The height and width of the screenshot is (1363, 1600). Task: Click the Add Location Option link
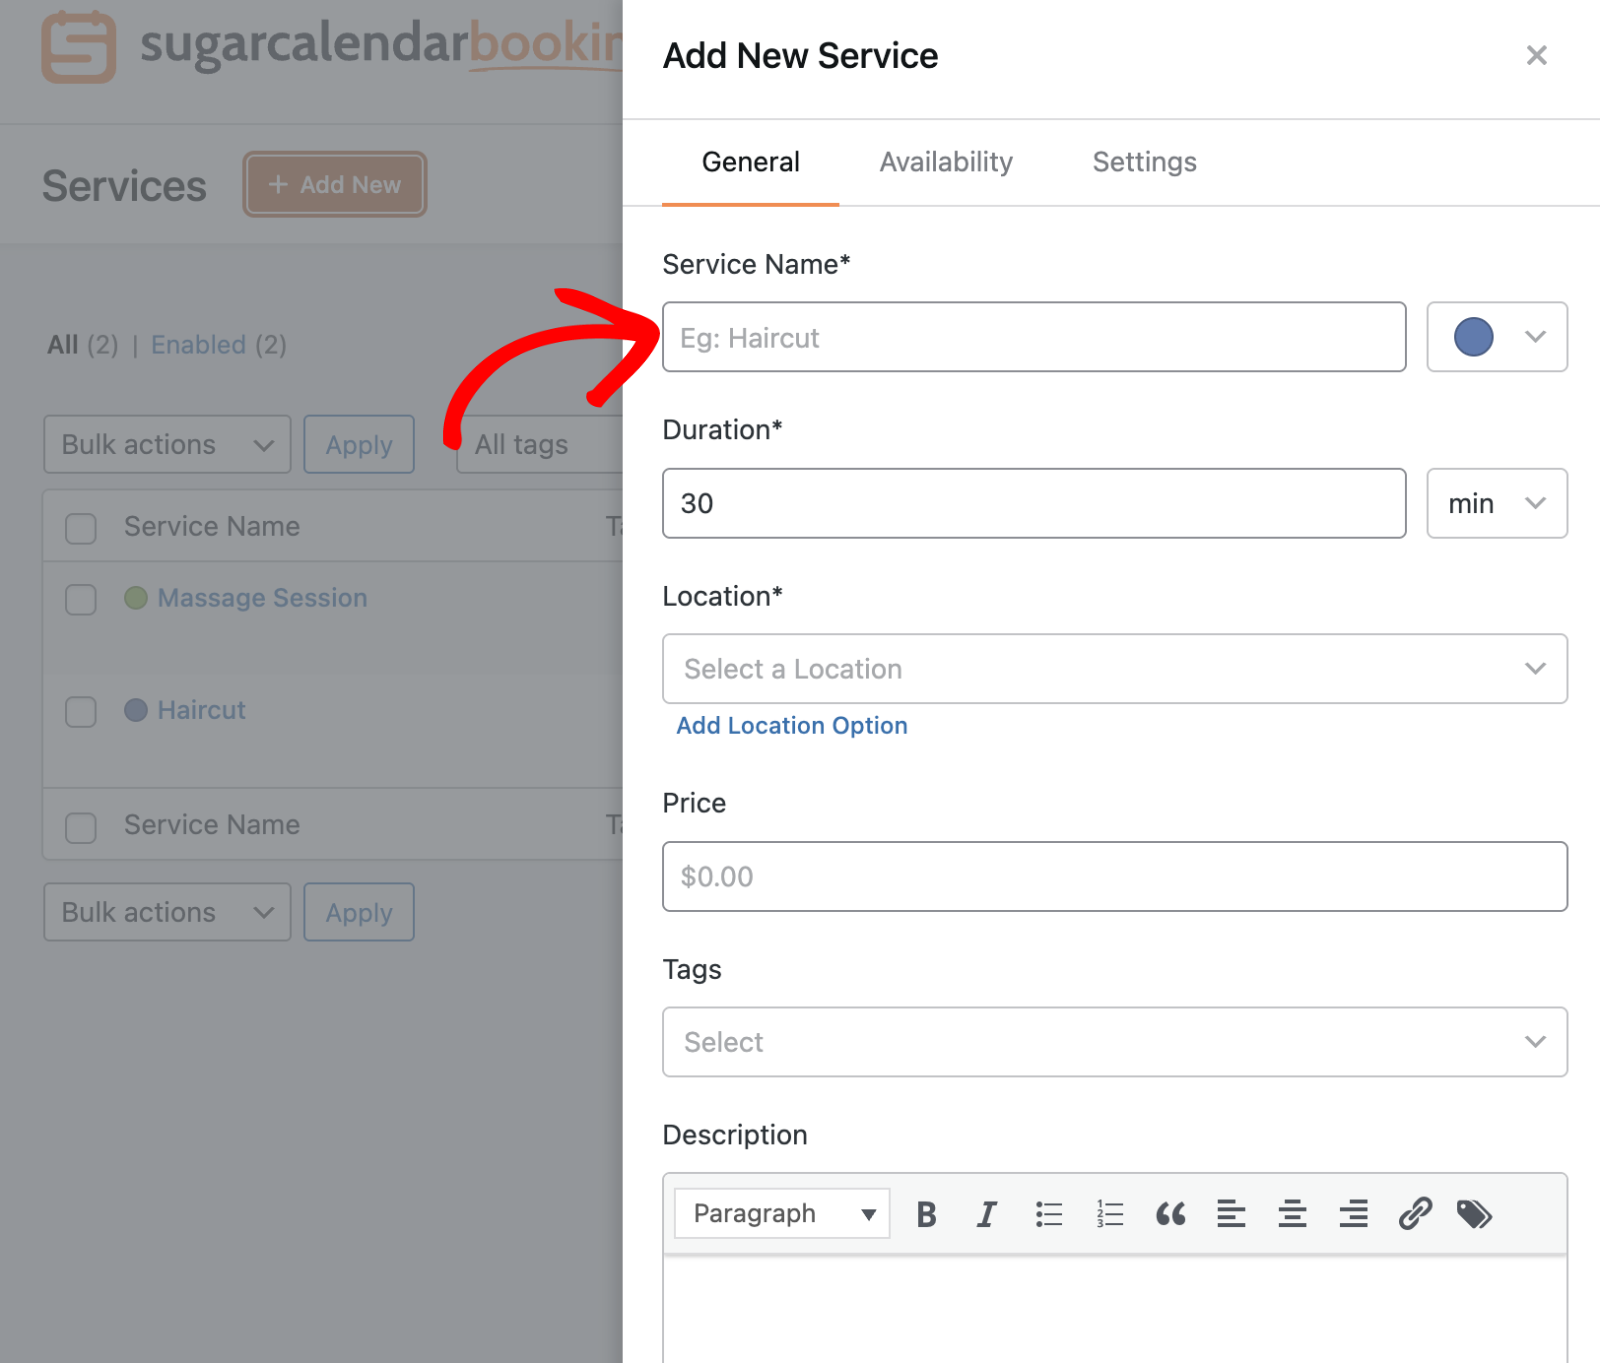[791, 725]
